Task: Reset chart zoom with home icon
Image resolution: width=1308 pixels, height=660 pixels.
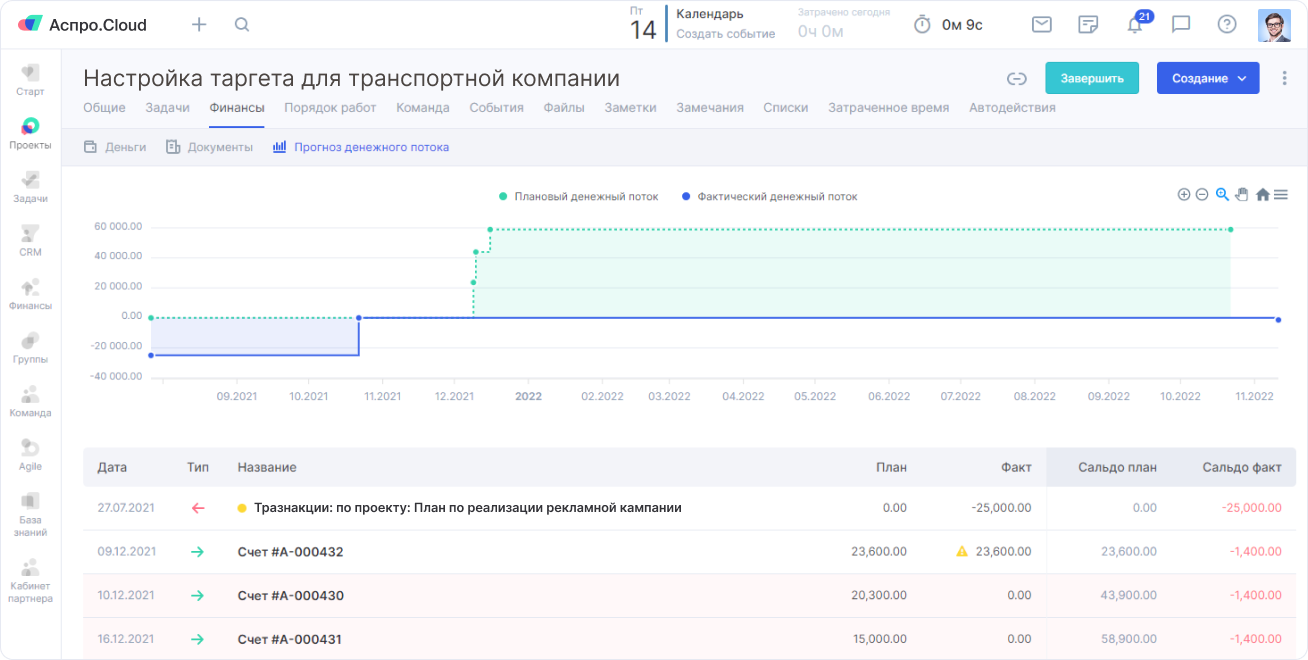Action: 1263,195
